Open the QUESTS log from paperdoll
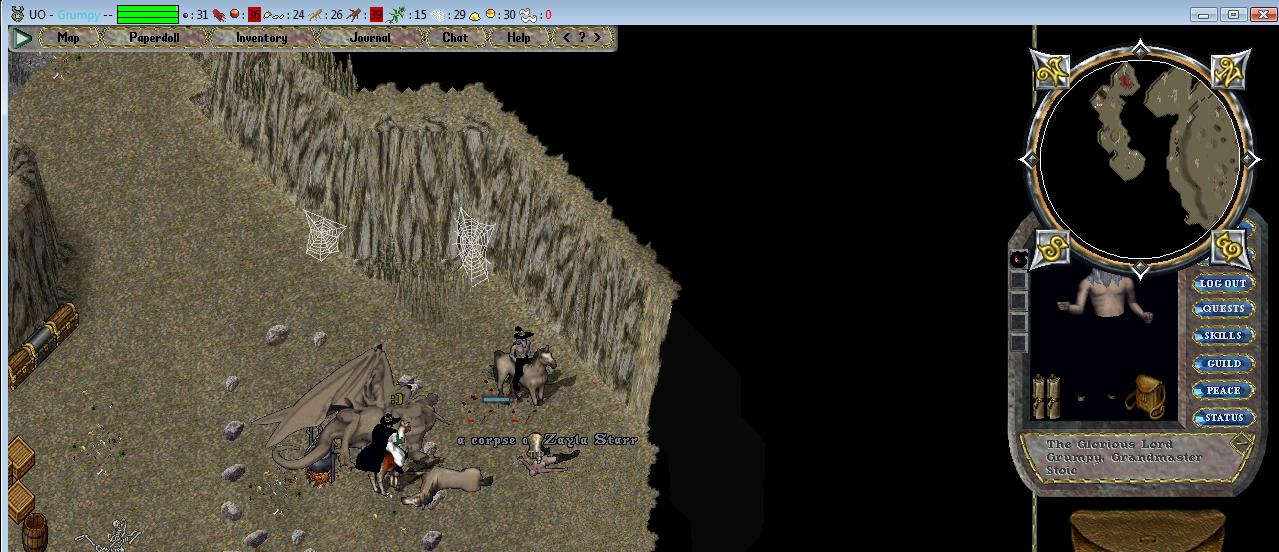The width and height of the screenshot is (1279, 552). [1222, 310]
